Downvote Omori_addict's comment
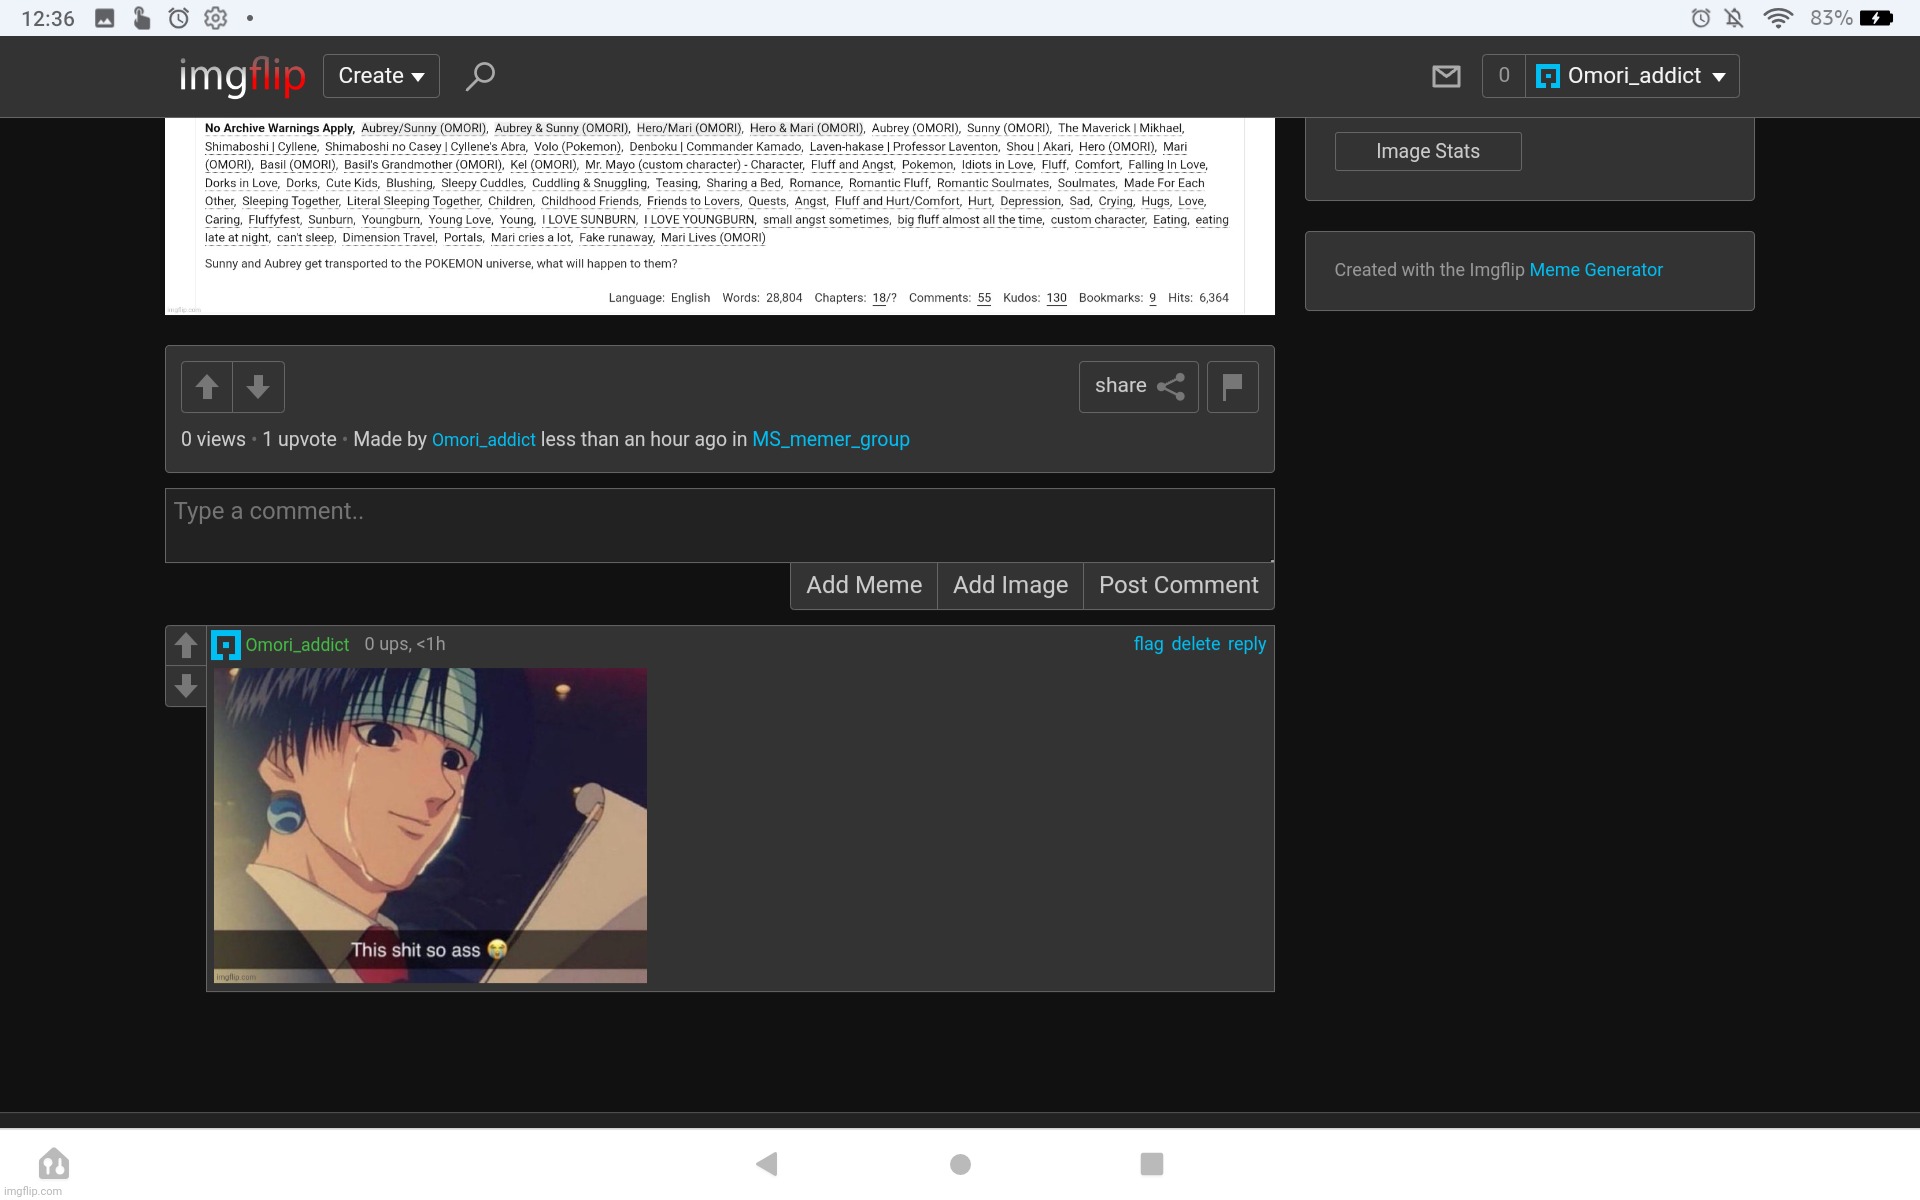Screen dimensions: 1920x1200 186,686
